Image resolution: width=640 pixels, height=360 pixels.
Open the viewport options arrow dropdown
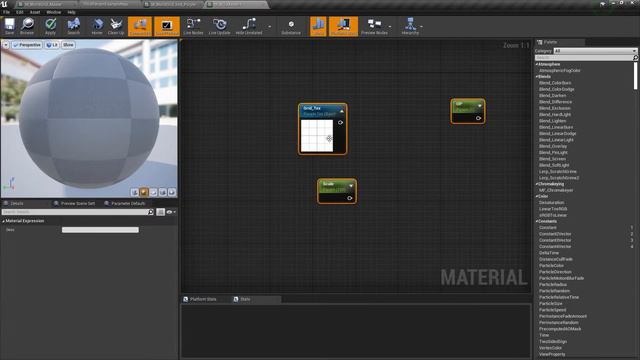[x=6, y=45]
